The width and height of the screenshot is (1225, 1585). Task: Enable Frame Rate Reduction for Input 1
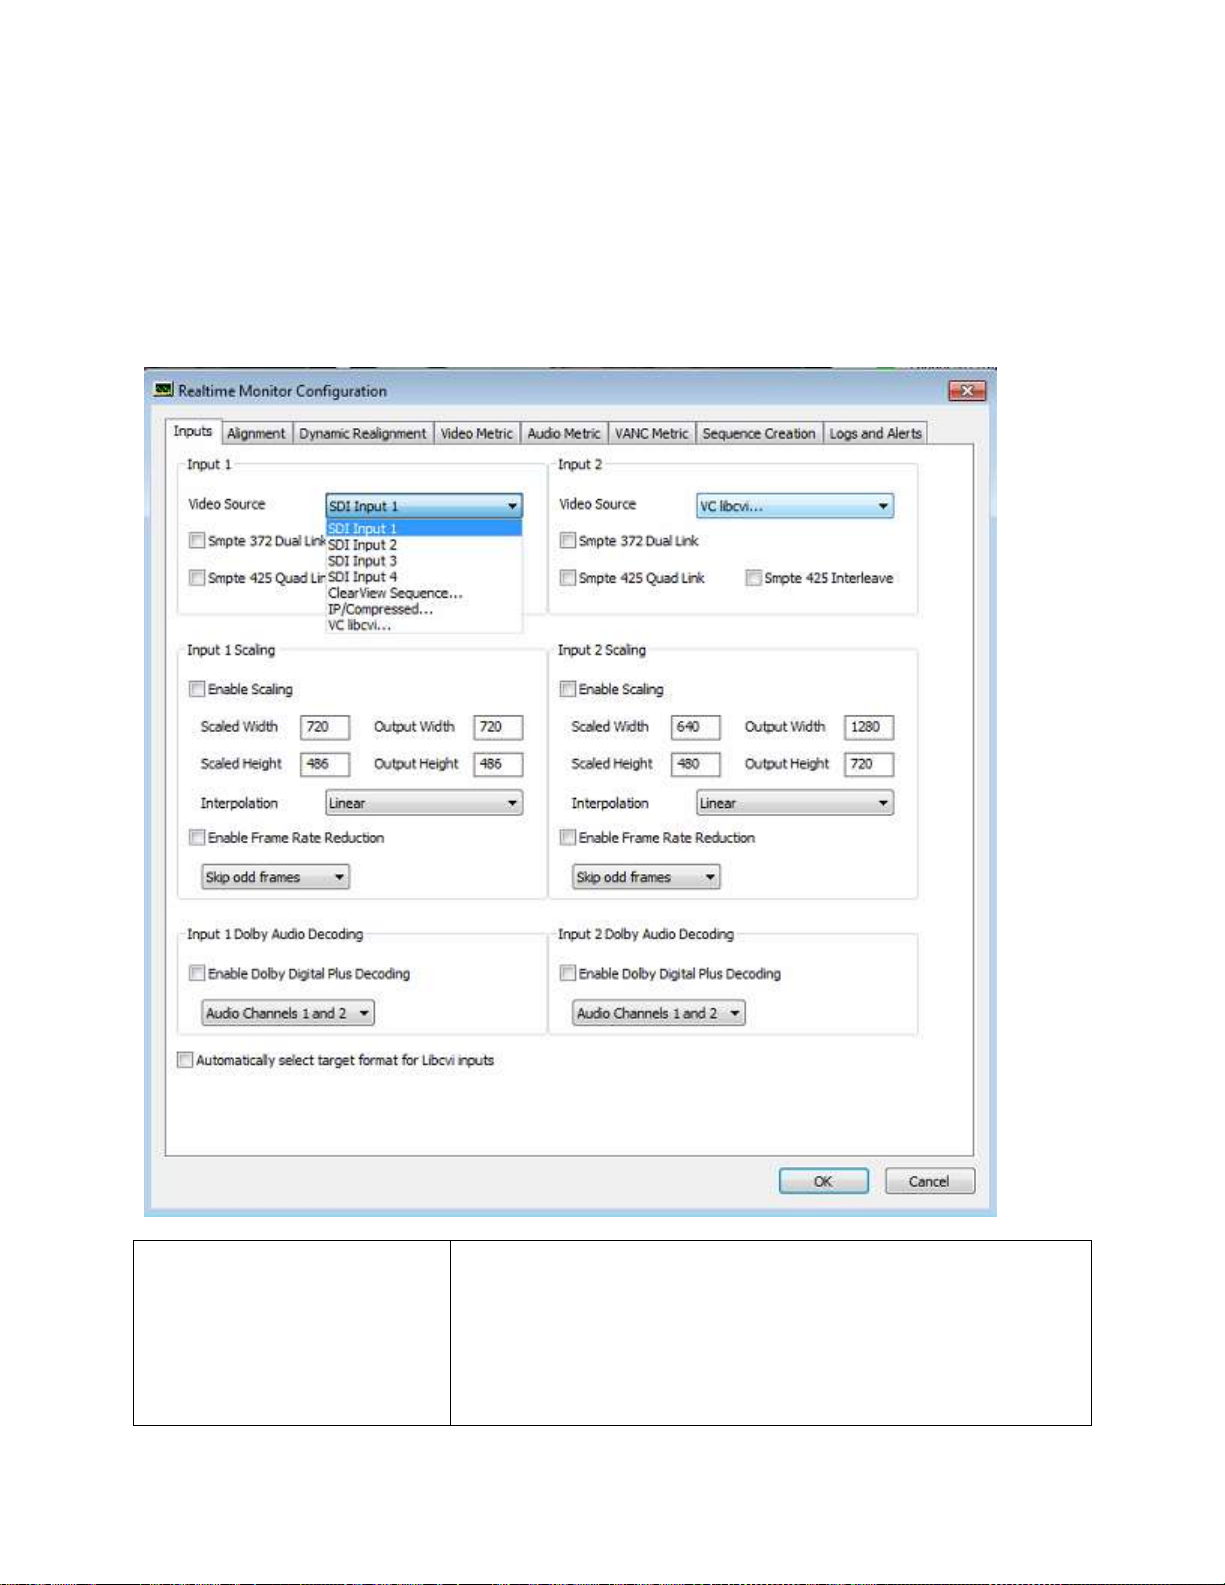197,837
